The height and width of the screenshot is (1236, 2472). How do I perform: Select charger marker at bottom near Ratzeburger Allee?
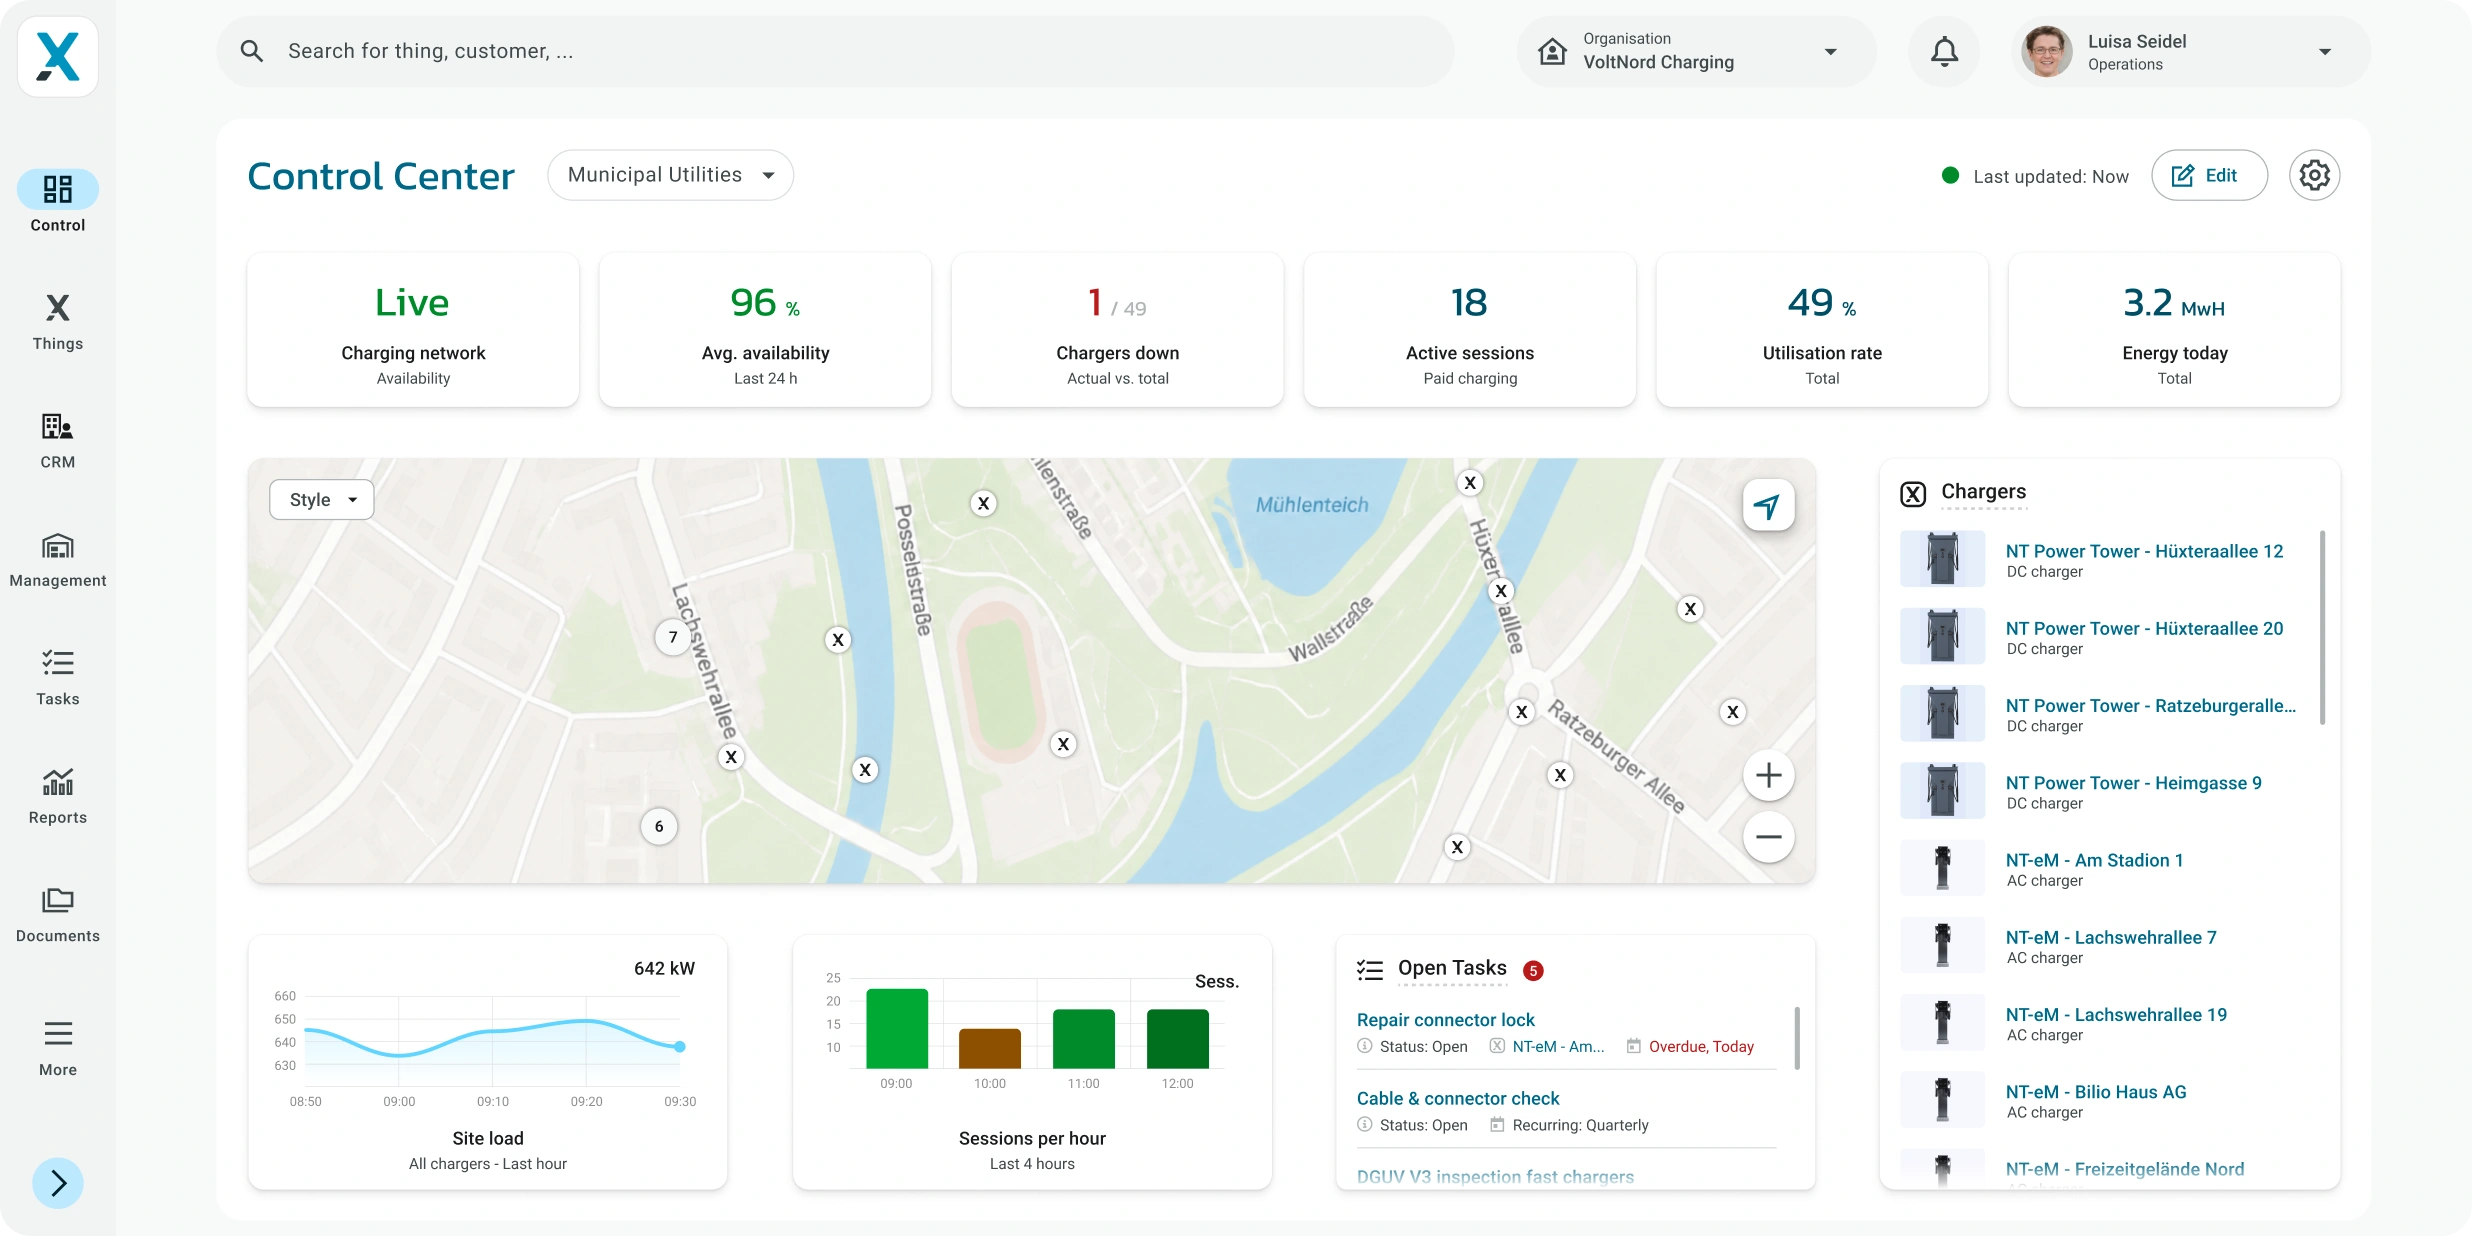1458,847
